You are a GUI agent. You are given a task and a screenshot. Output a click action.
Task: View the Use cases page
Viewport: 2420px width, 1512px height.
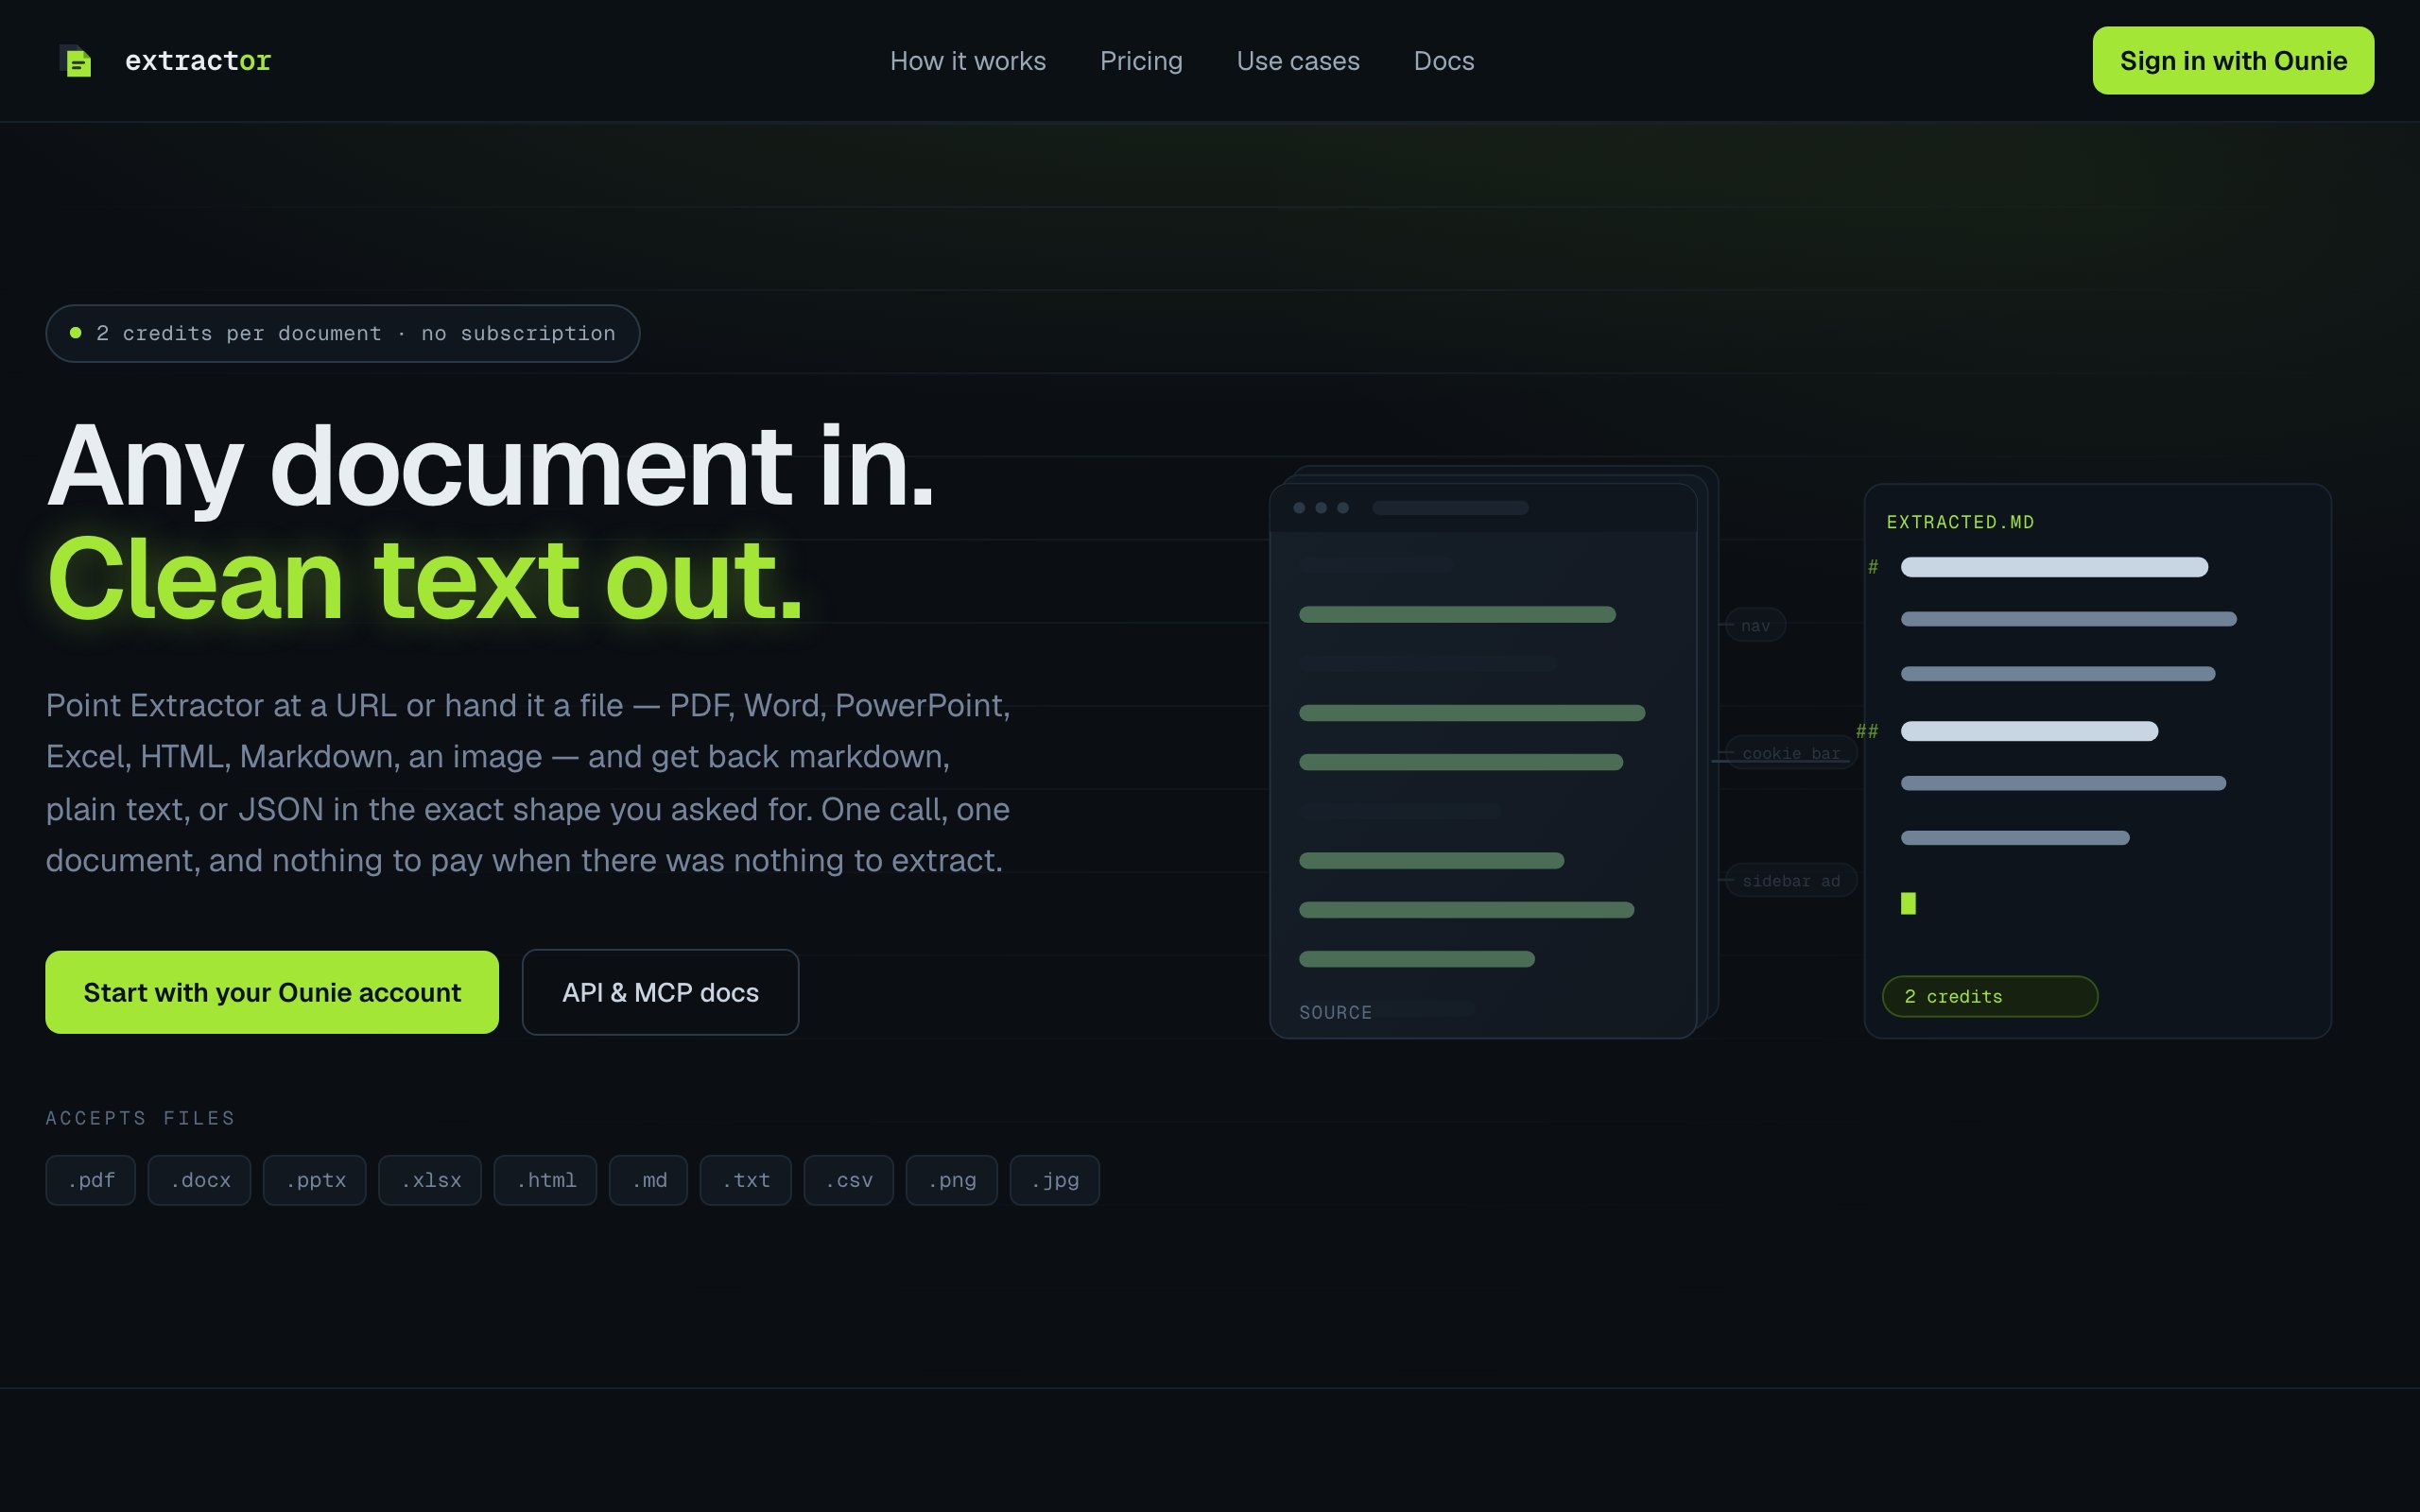(1298, 61)
